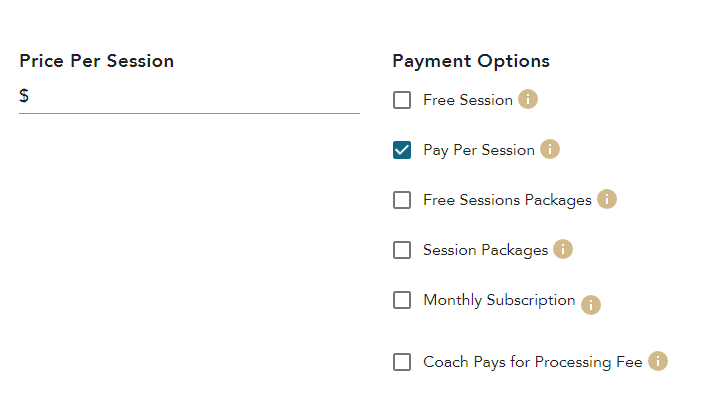Open the Pay Per Session info icon
The image size is (728, 413).
click(550, 150)
